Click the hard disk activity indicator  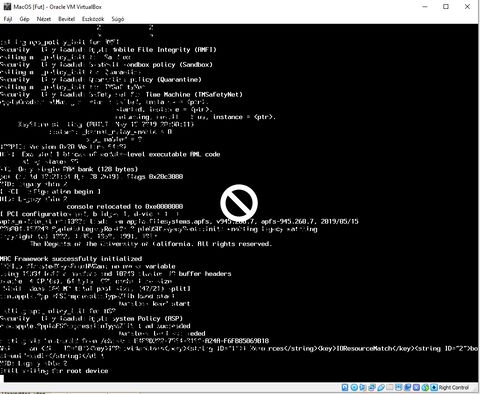[x=345, y=387]
